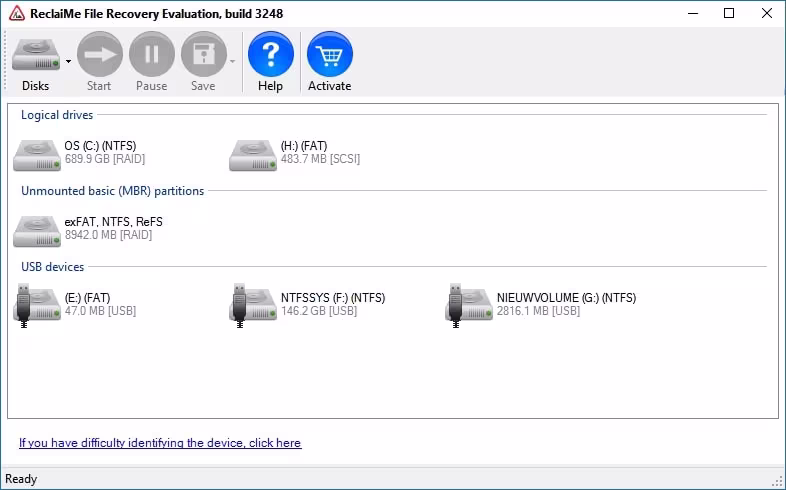Click the '(E:) (FAT)' label

87,298
